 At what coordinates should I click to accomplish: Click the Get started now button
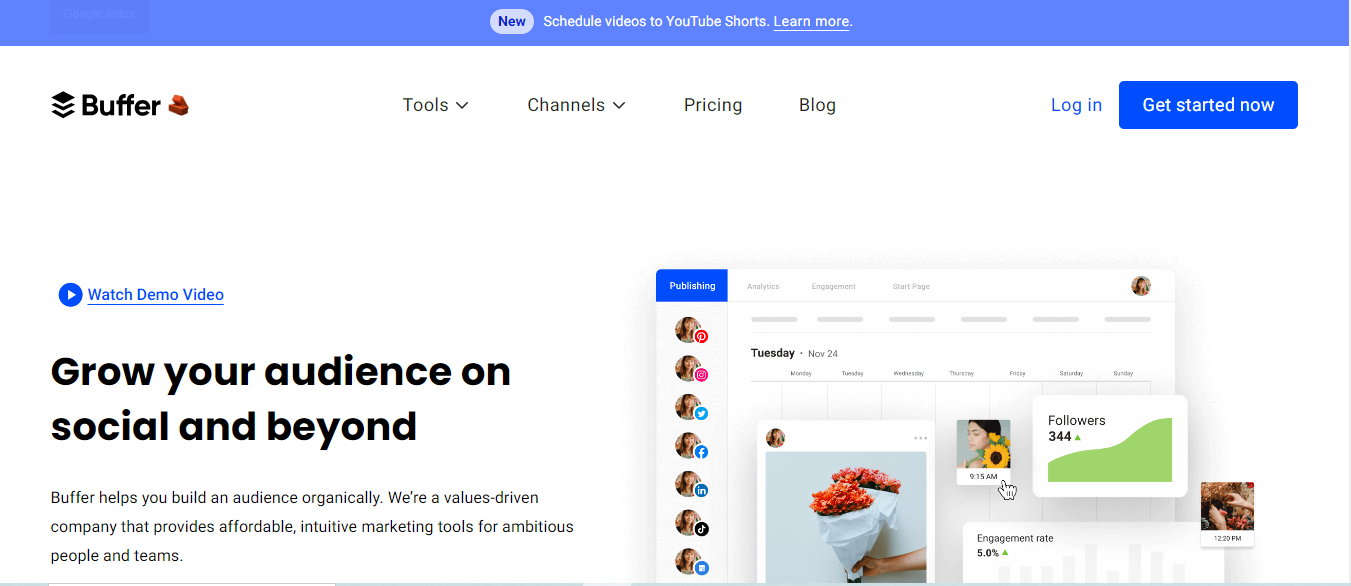pyautogui.click(x=1208, y=105)
